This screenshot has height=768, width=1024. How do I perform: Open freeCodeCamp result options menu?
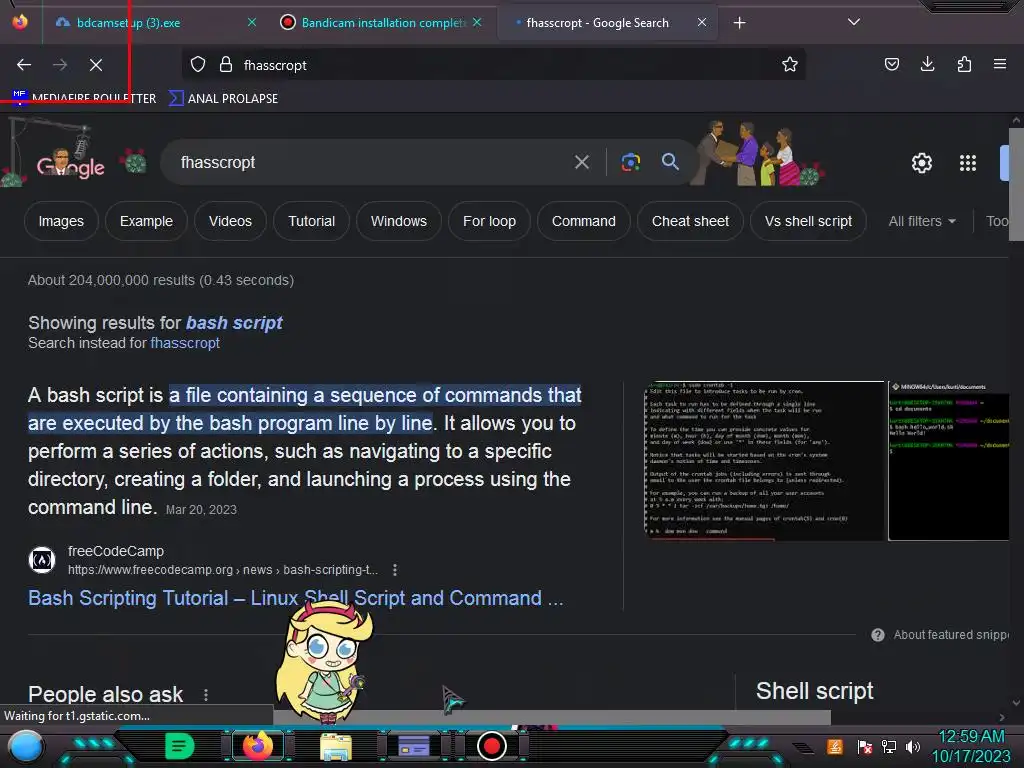pyautogui.click(x=394, y=570)
